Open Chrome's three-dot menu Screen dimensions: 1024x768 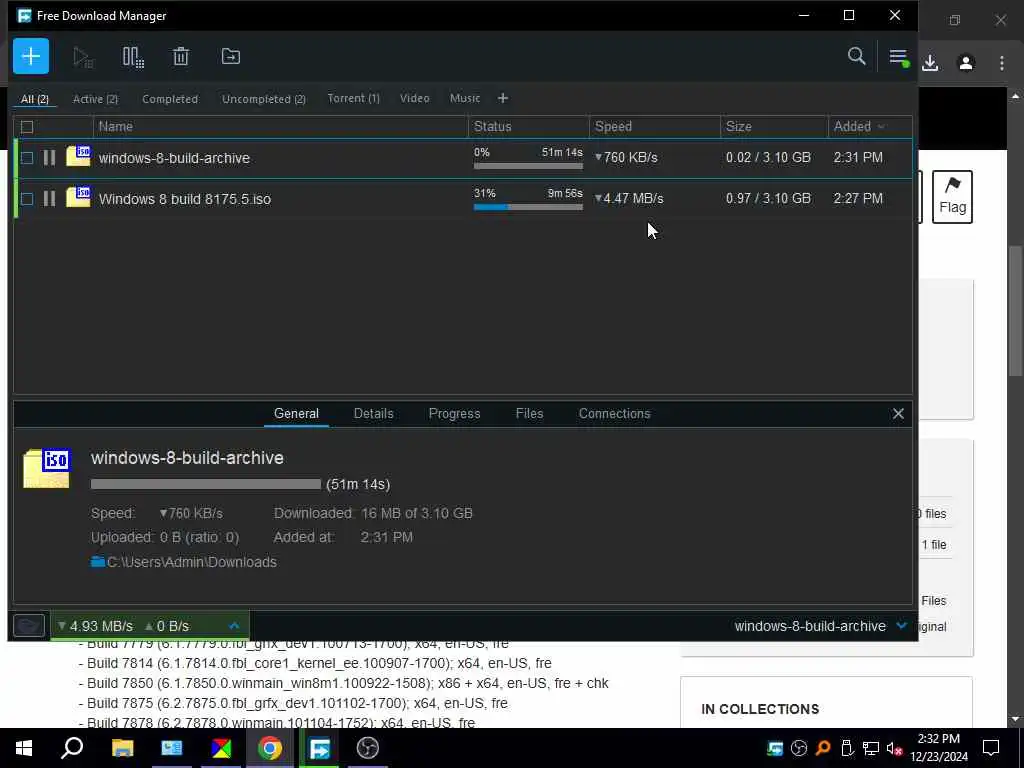[x=1002, y=63]
